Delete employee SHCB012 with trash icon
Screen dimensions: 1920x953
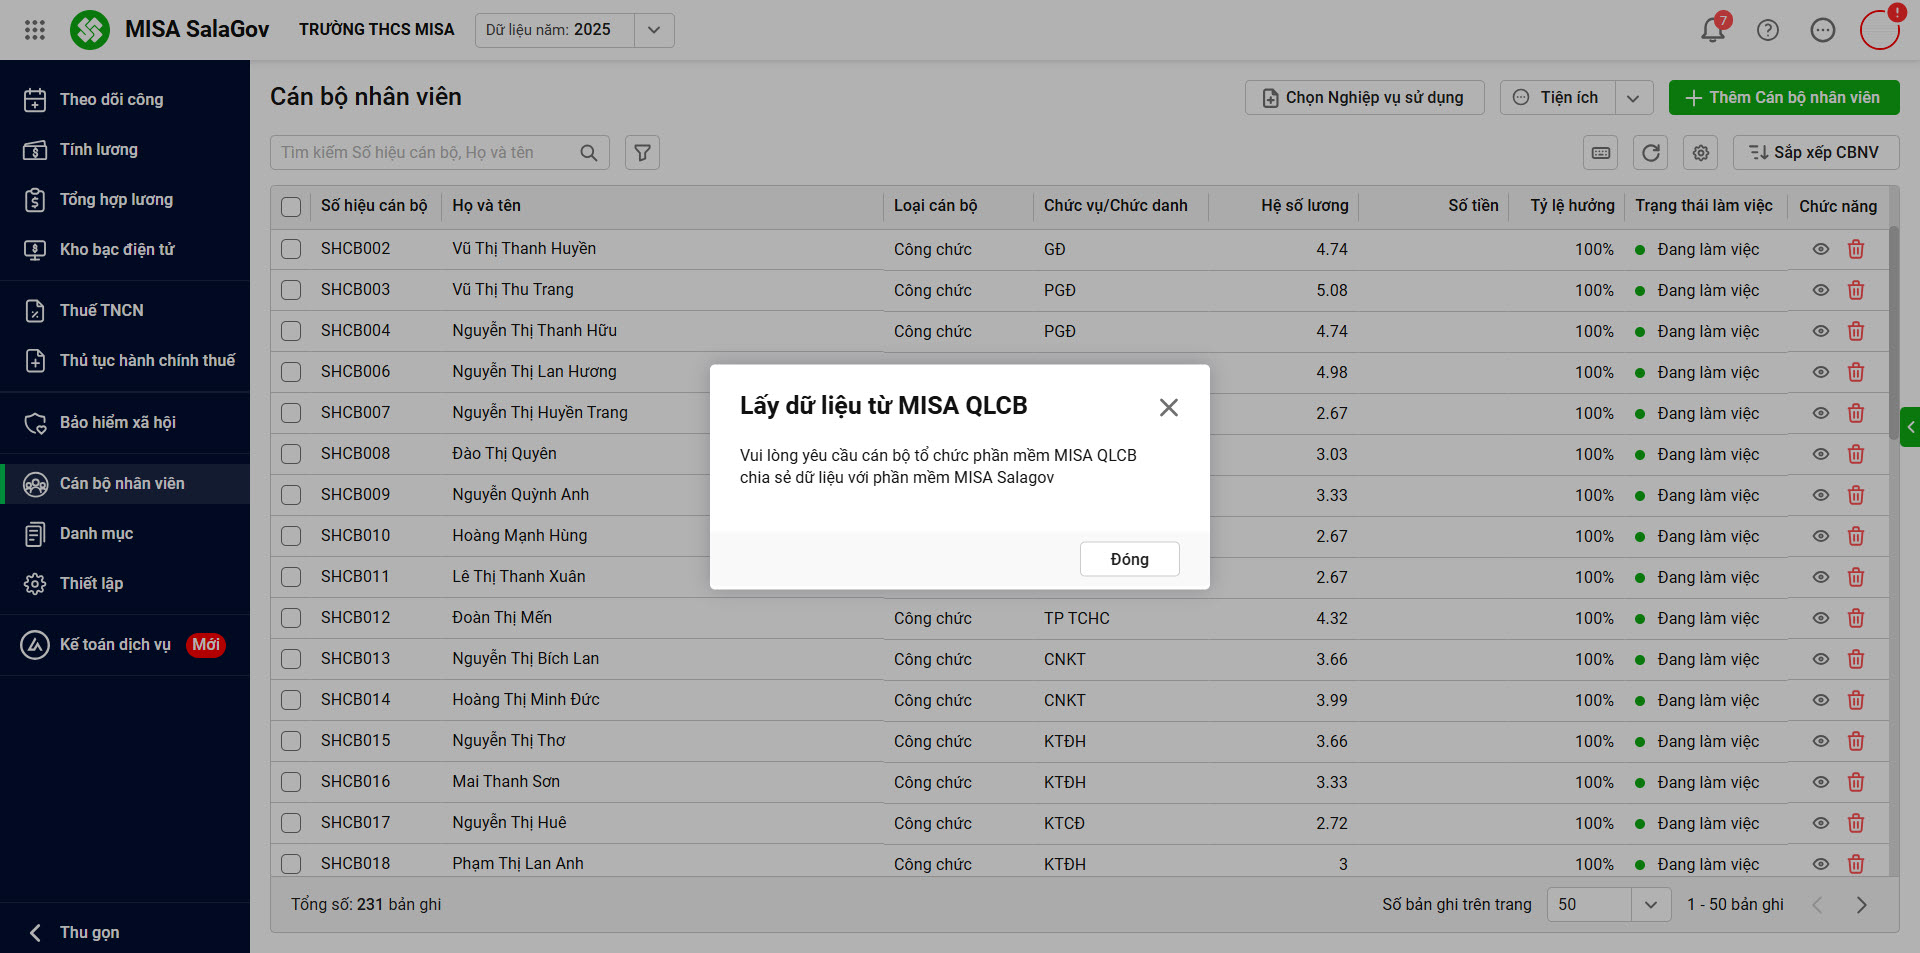(1856, 618)
